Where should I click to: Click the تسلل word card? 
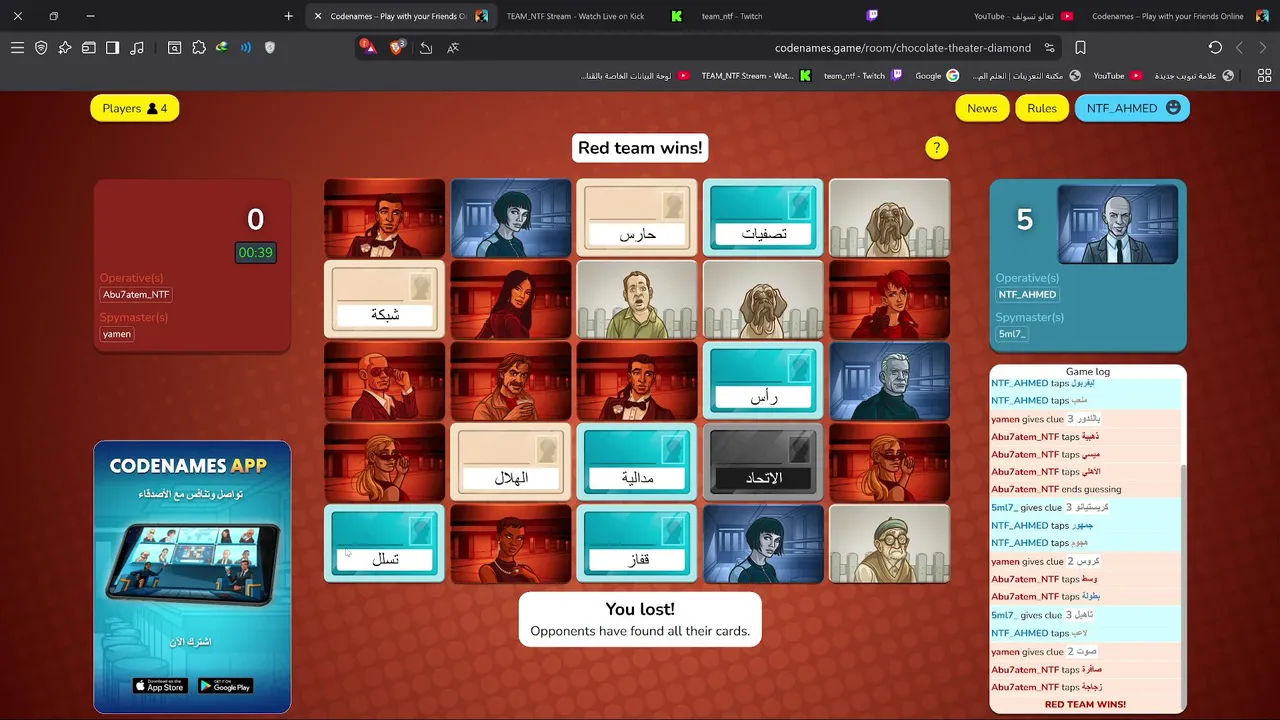(x=385, y=543)
